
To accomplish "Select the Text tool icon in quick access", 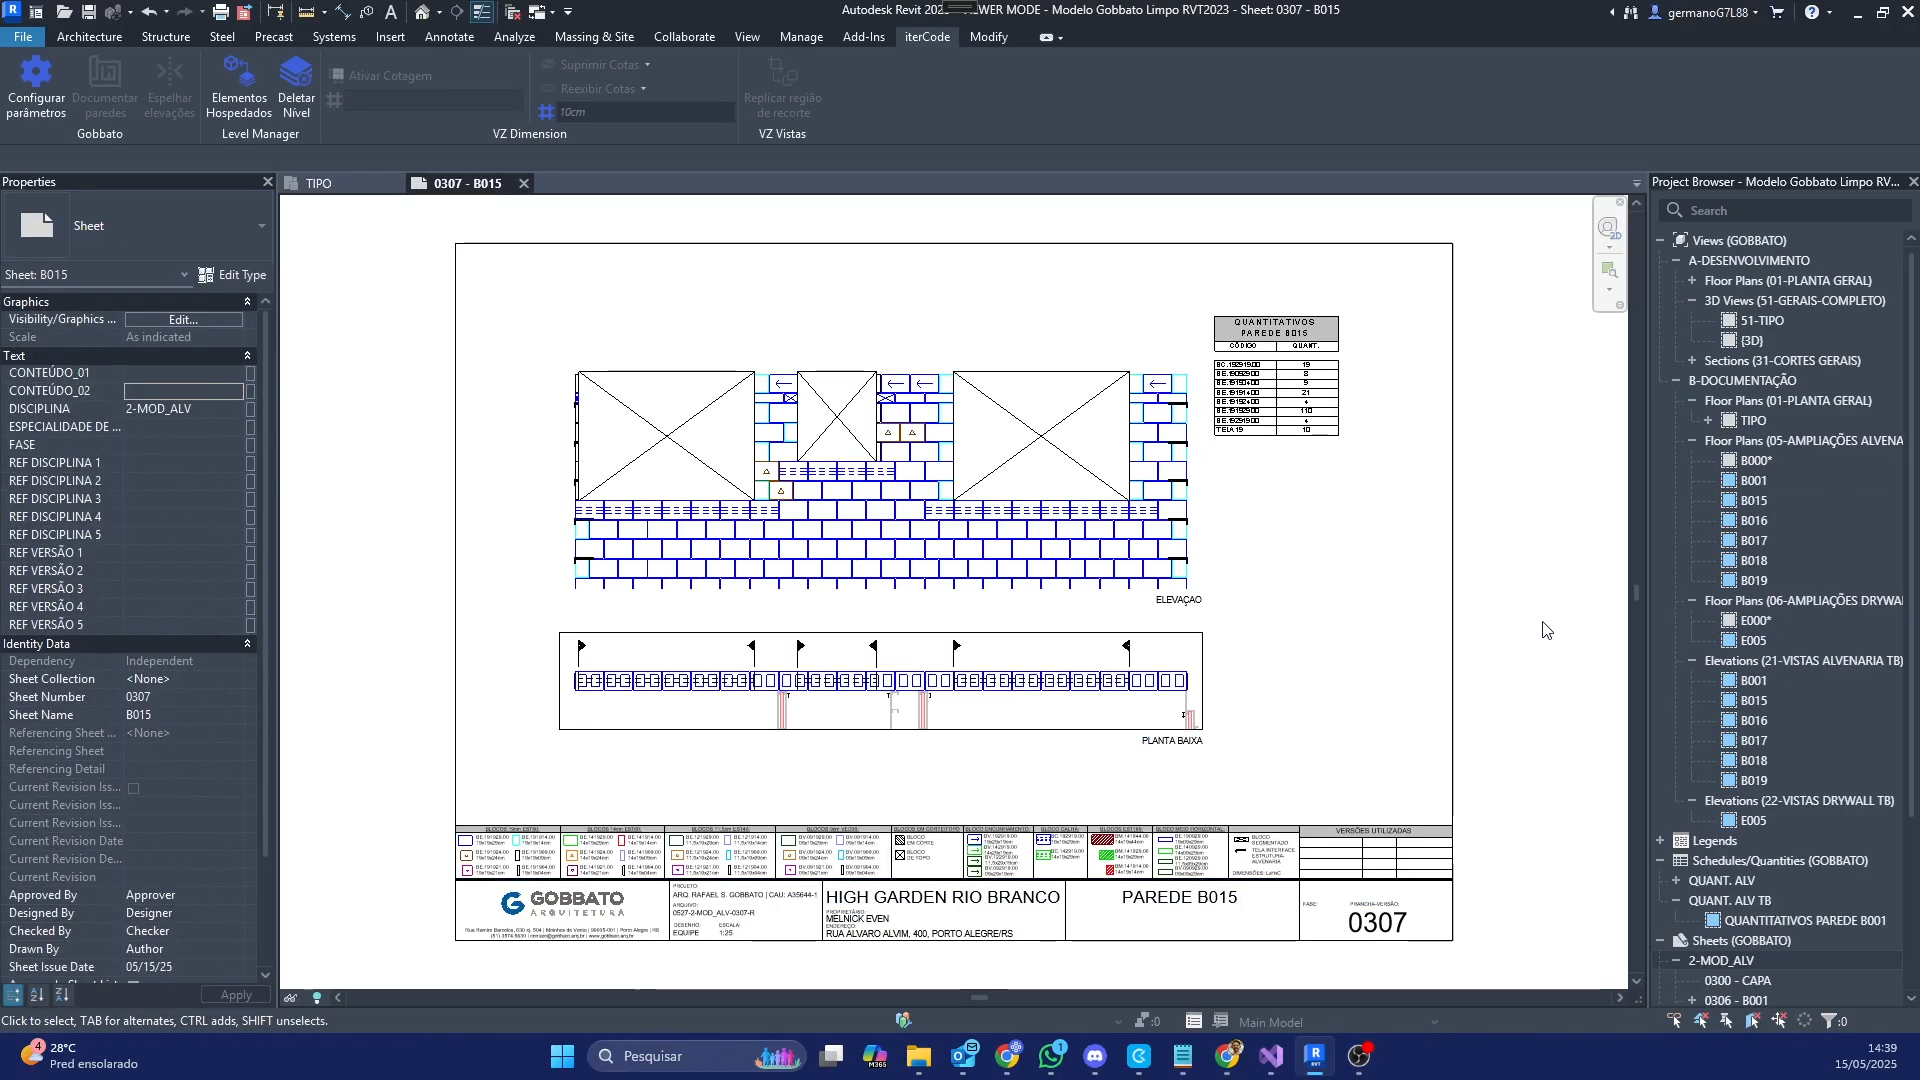I will [391, 12].
